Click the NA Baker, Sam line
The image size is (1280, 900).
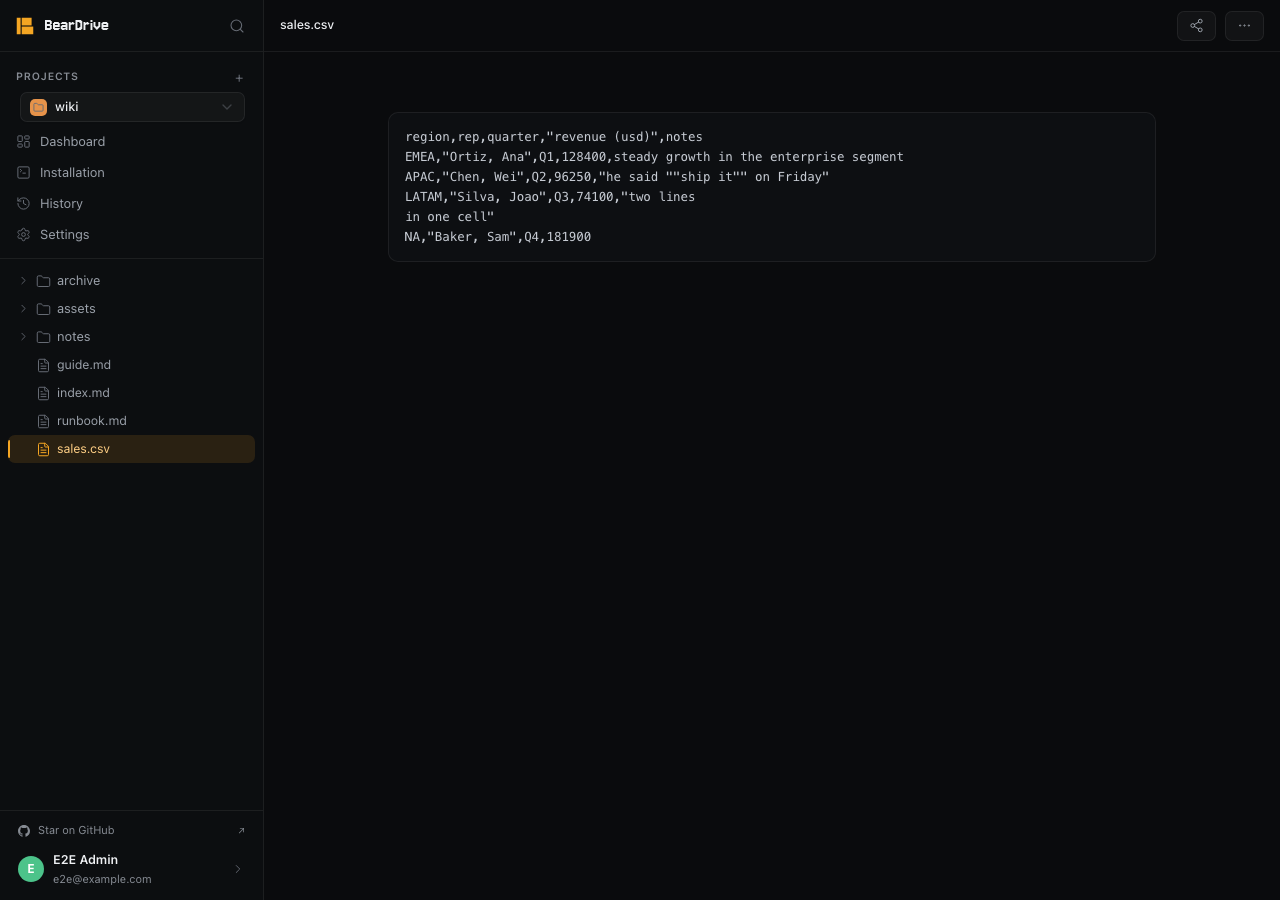(498, 237)
